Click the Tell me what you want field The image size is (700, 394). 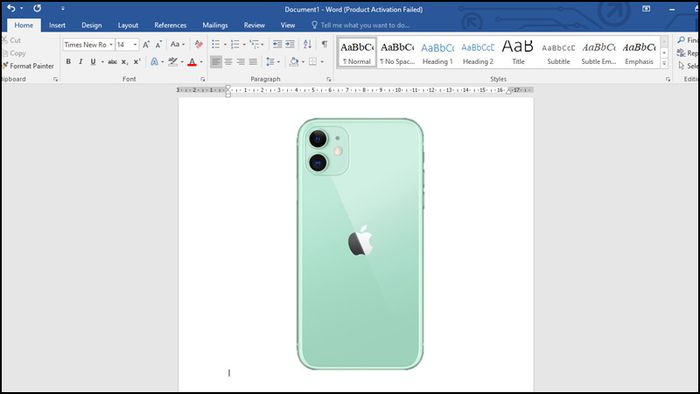[361, 25]
